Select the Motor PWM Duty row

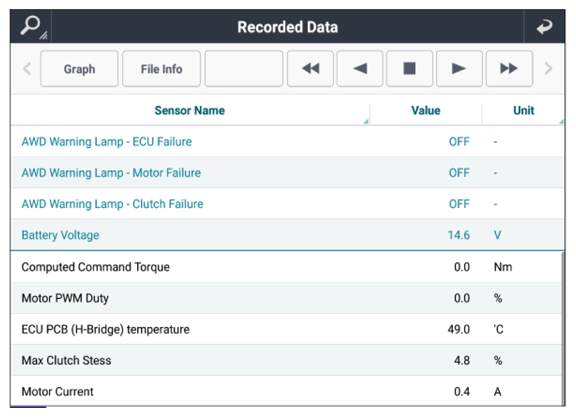tap(286, 298)
